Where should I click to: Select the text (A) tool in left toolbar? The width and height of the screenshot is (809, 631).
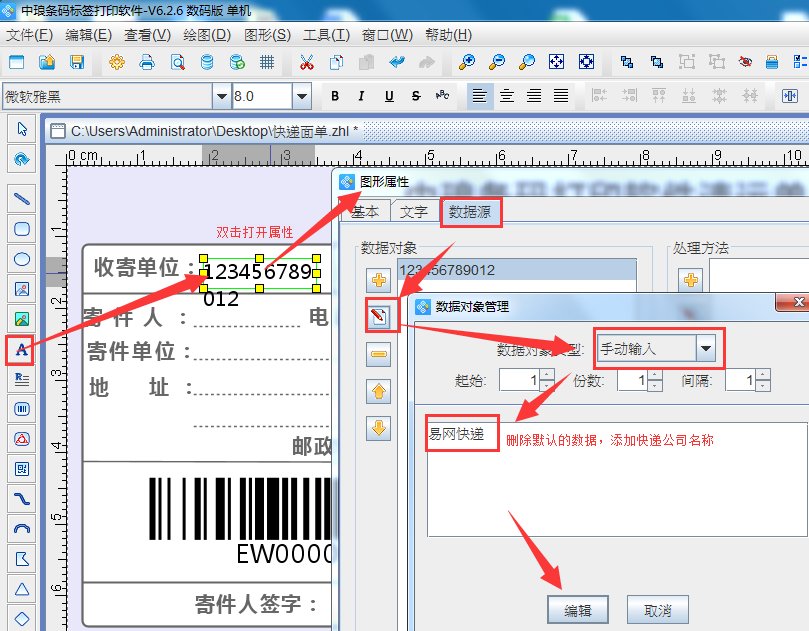coord(21,350)
